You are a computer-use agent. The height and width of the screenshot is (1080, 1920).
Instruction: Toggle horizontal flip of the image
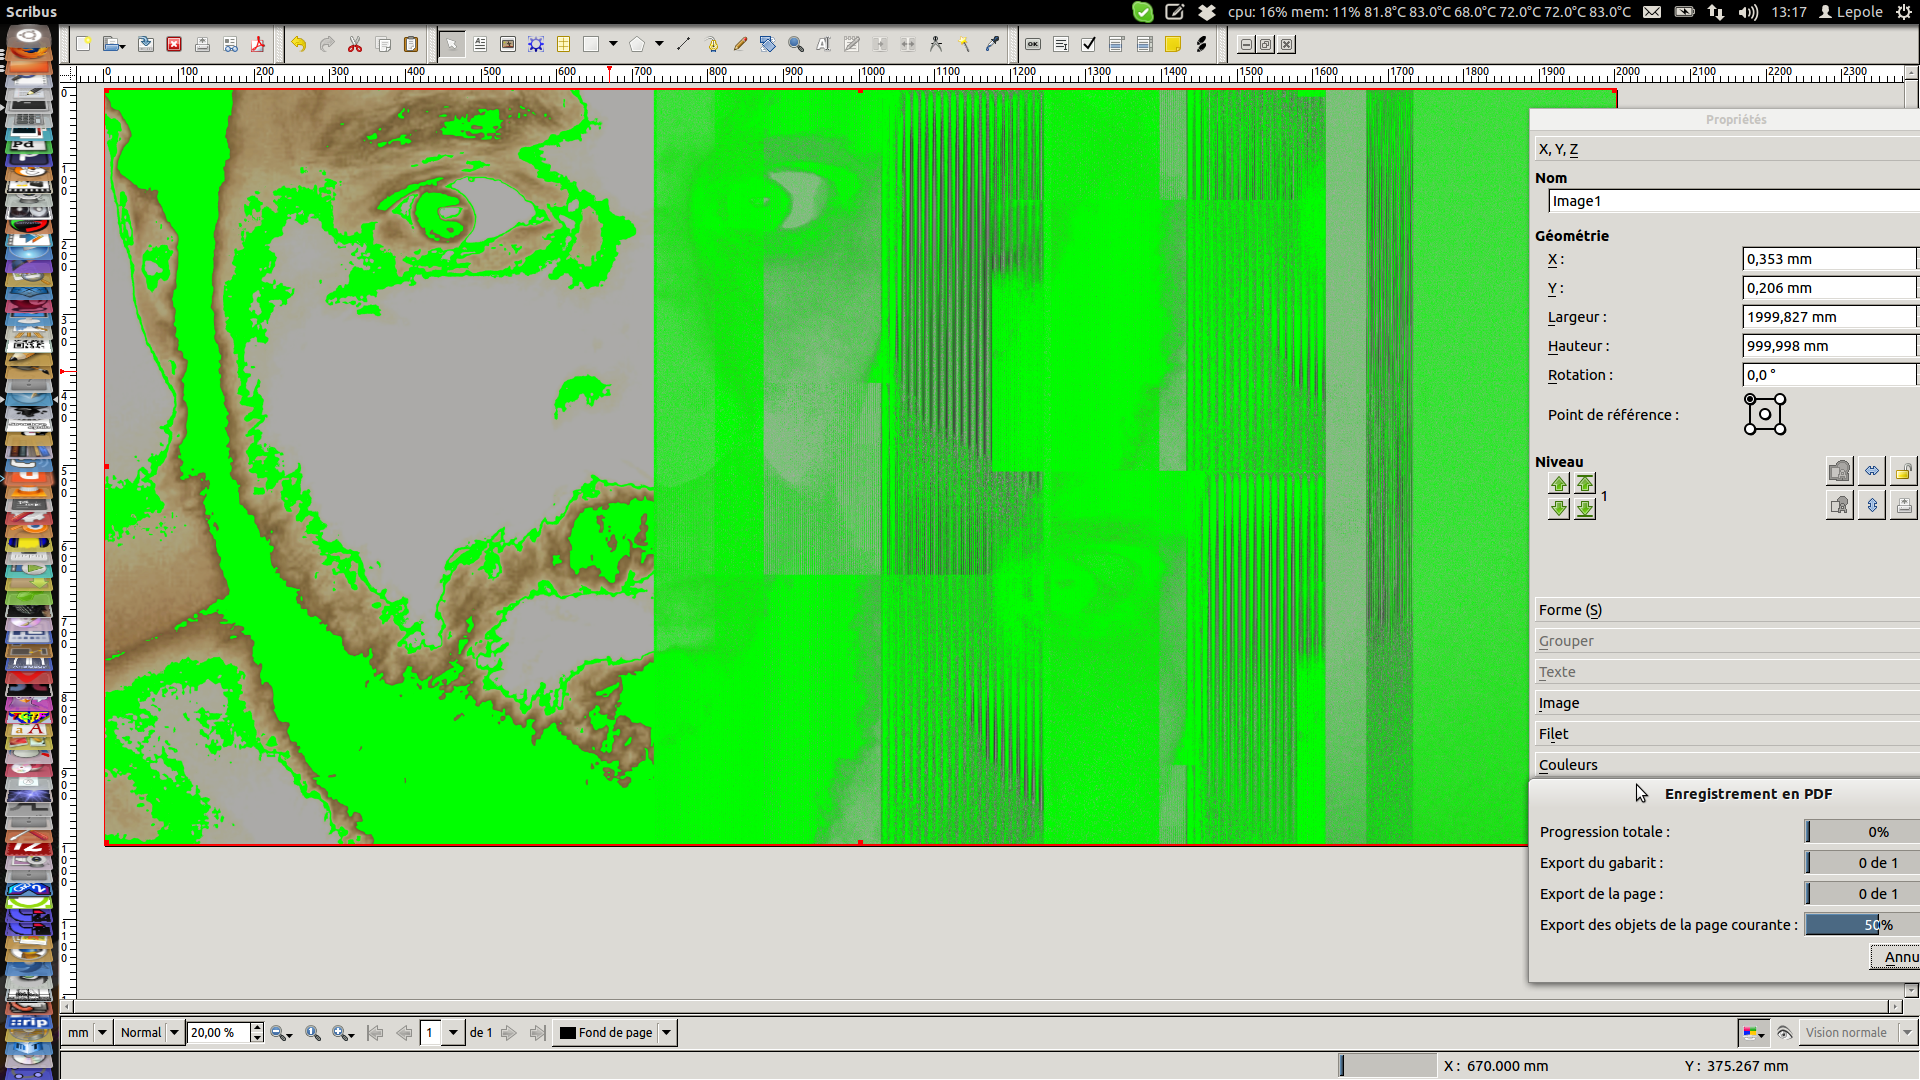click(1872, 472)
